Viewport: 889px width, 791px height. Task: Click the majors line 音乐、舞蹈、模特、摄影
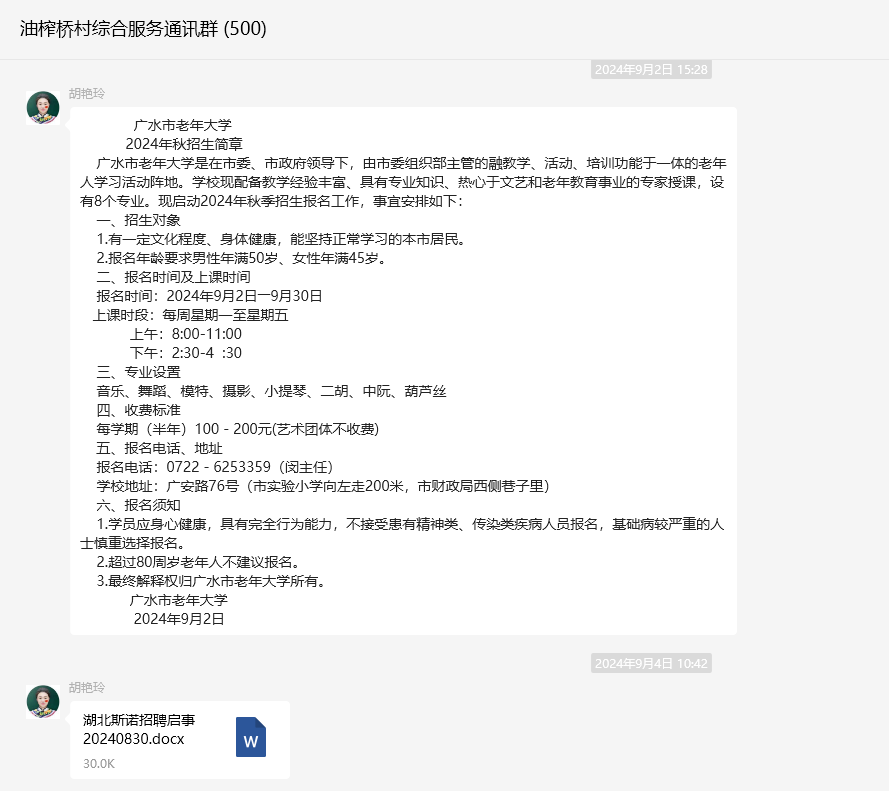point(271,391)
